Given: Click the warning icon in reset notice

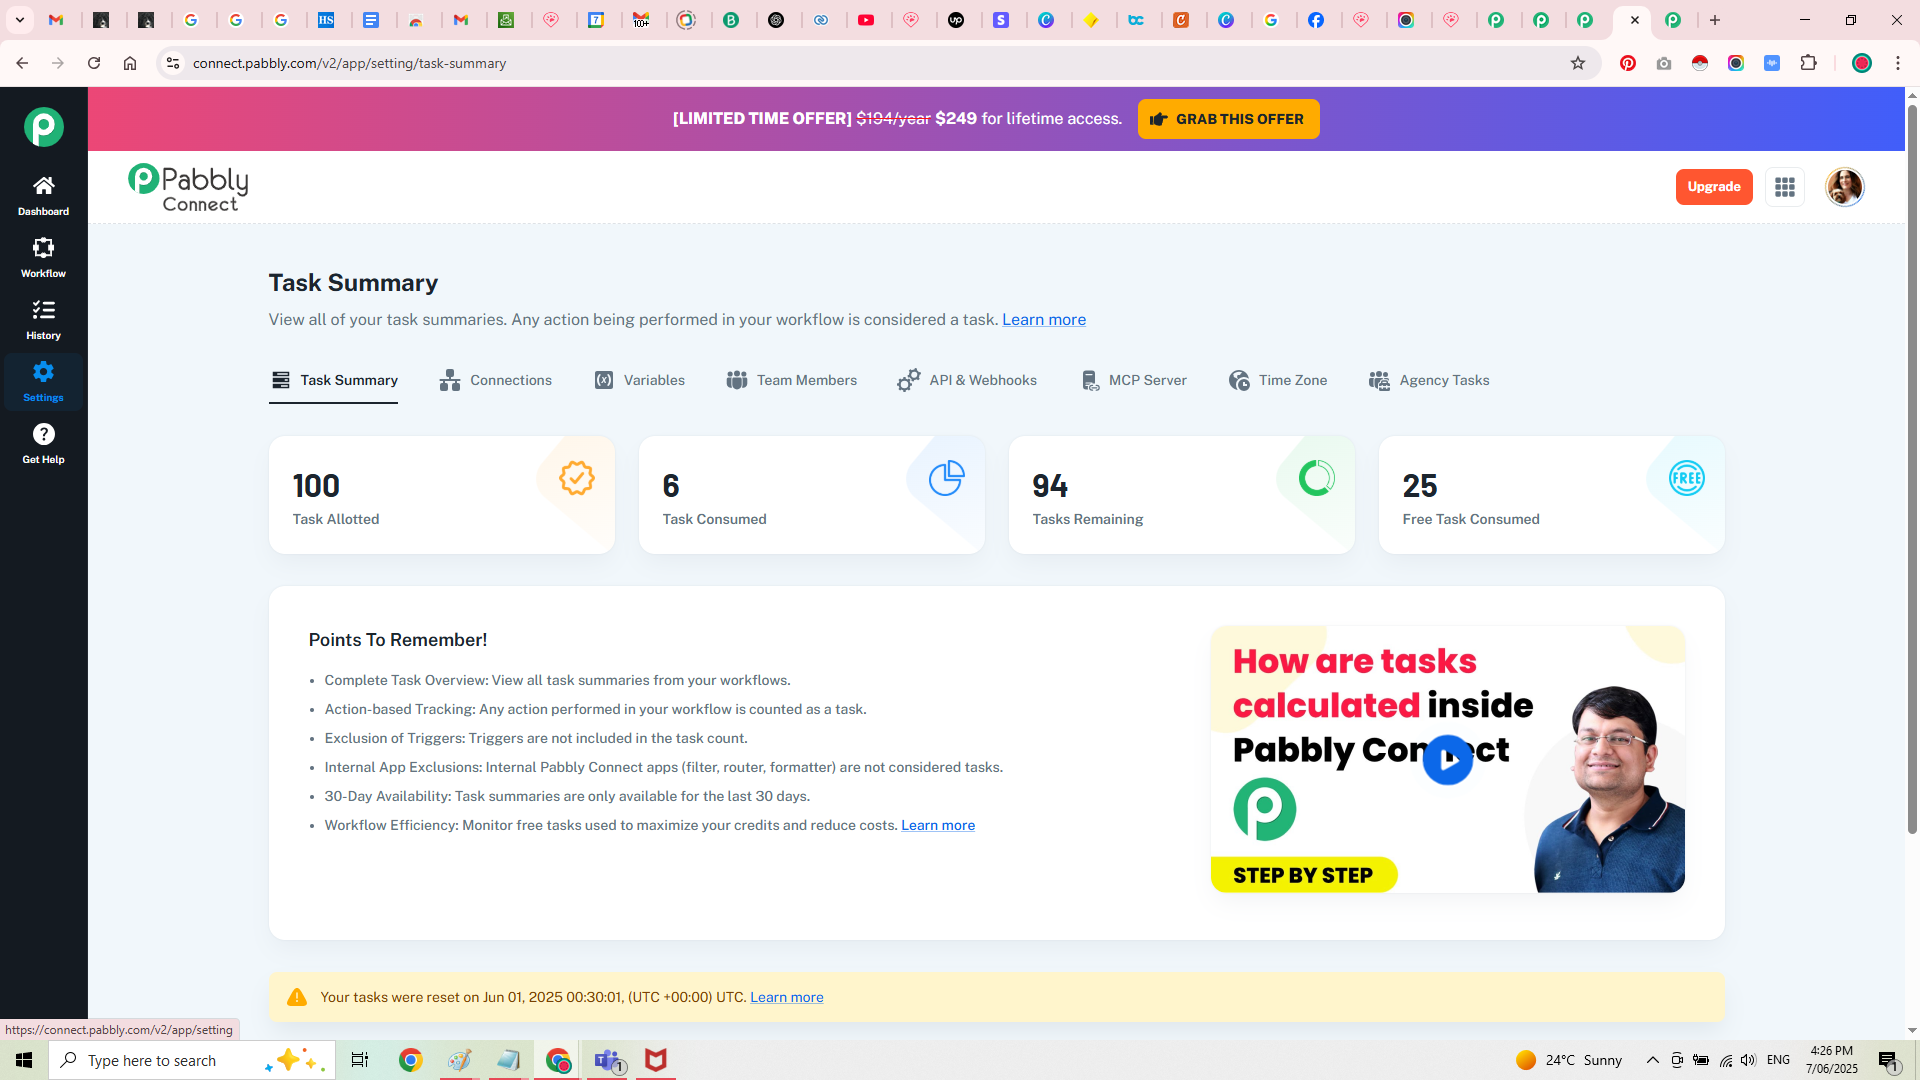Looking at the screenshot, I should [x=297, y=997].
